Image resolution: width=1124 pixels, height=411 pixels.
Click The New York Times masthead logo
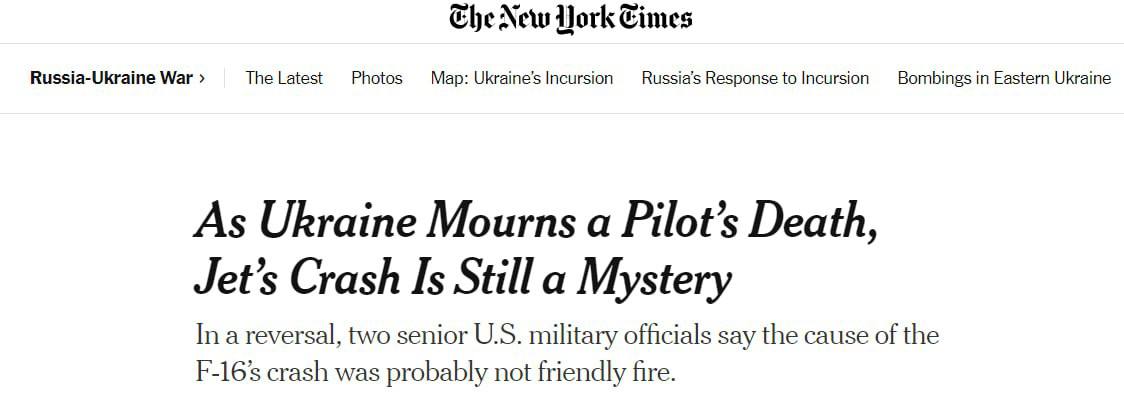pyautogui.click(x=570, y=18)
